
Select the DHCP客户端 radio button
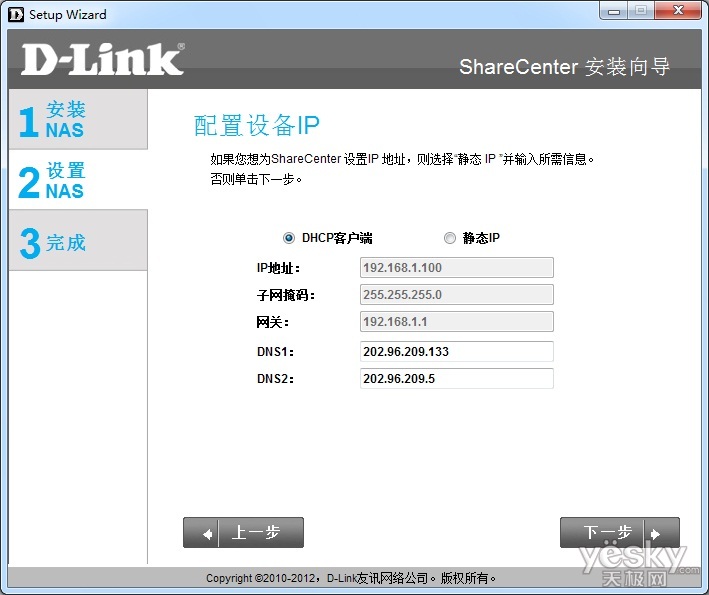coord(289,238)
